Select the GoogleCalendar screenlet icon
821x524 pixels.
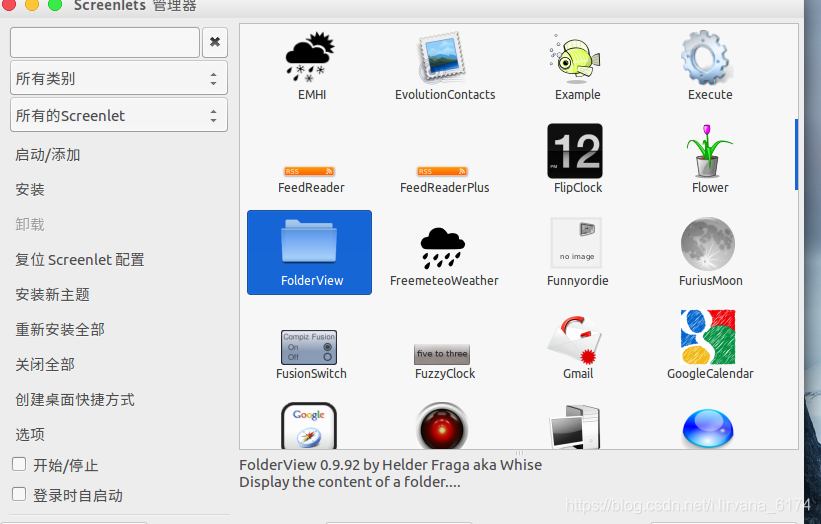point(709,337)
